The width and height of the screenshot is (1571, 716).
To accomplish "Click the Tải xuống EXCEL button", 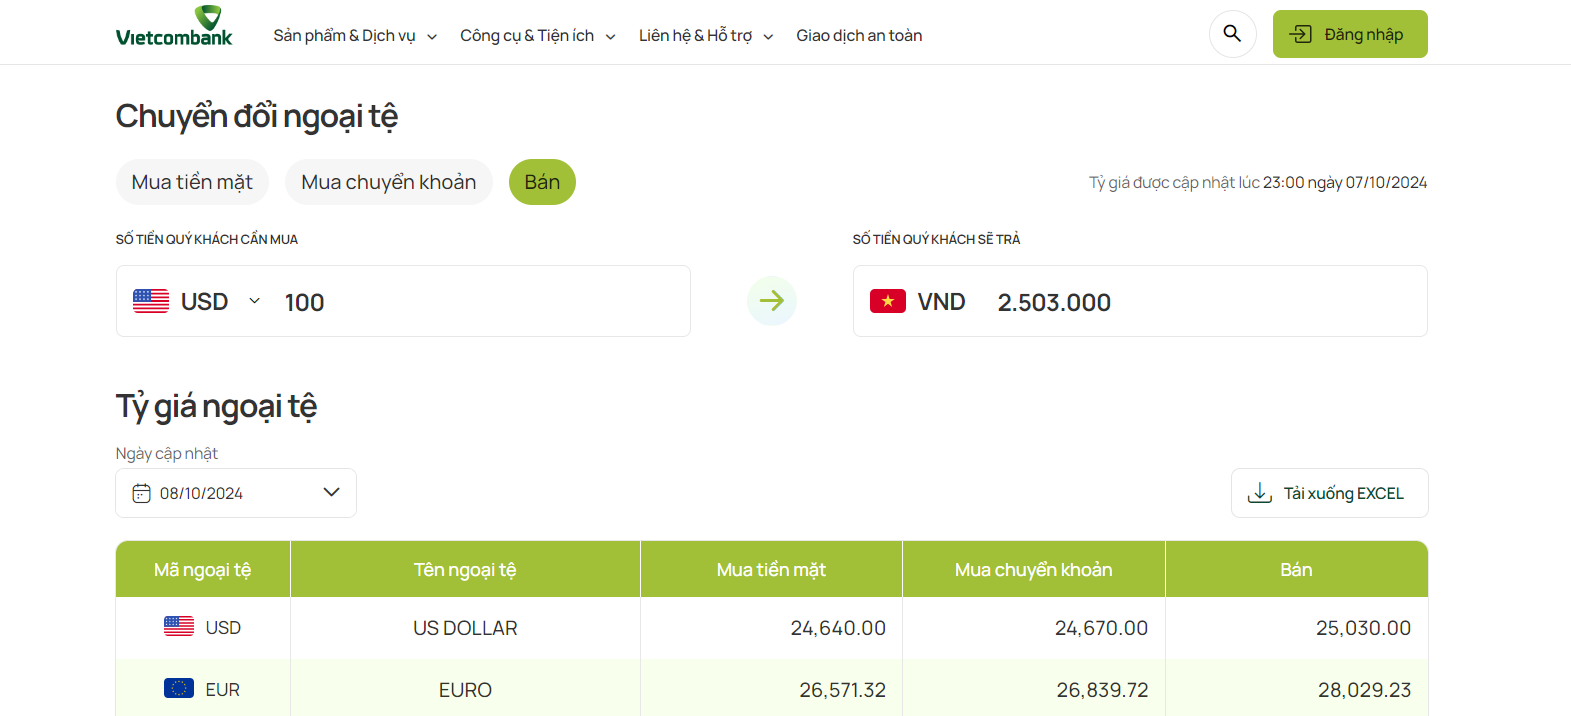I will [1329, 493].
